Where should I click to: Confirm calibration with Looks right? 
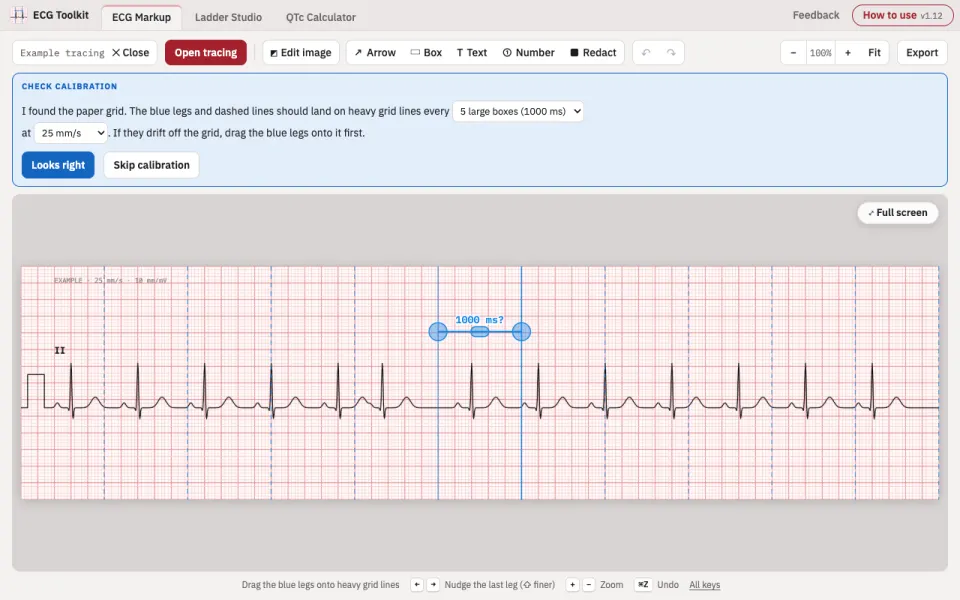[58, 165]
